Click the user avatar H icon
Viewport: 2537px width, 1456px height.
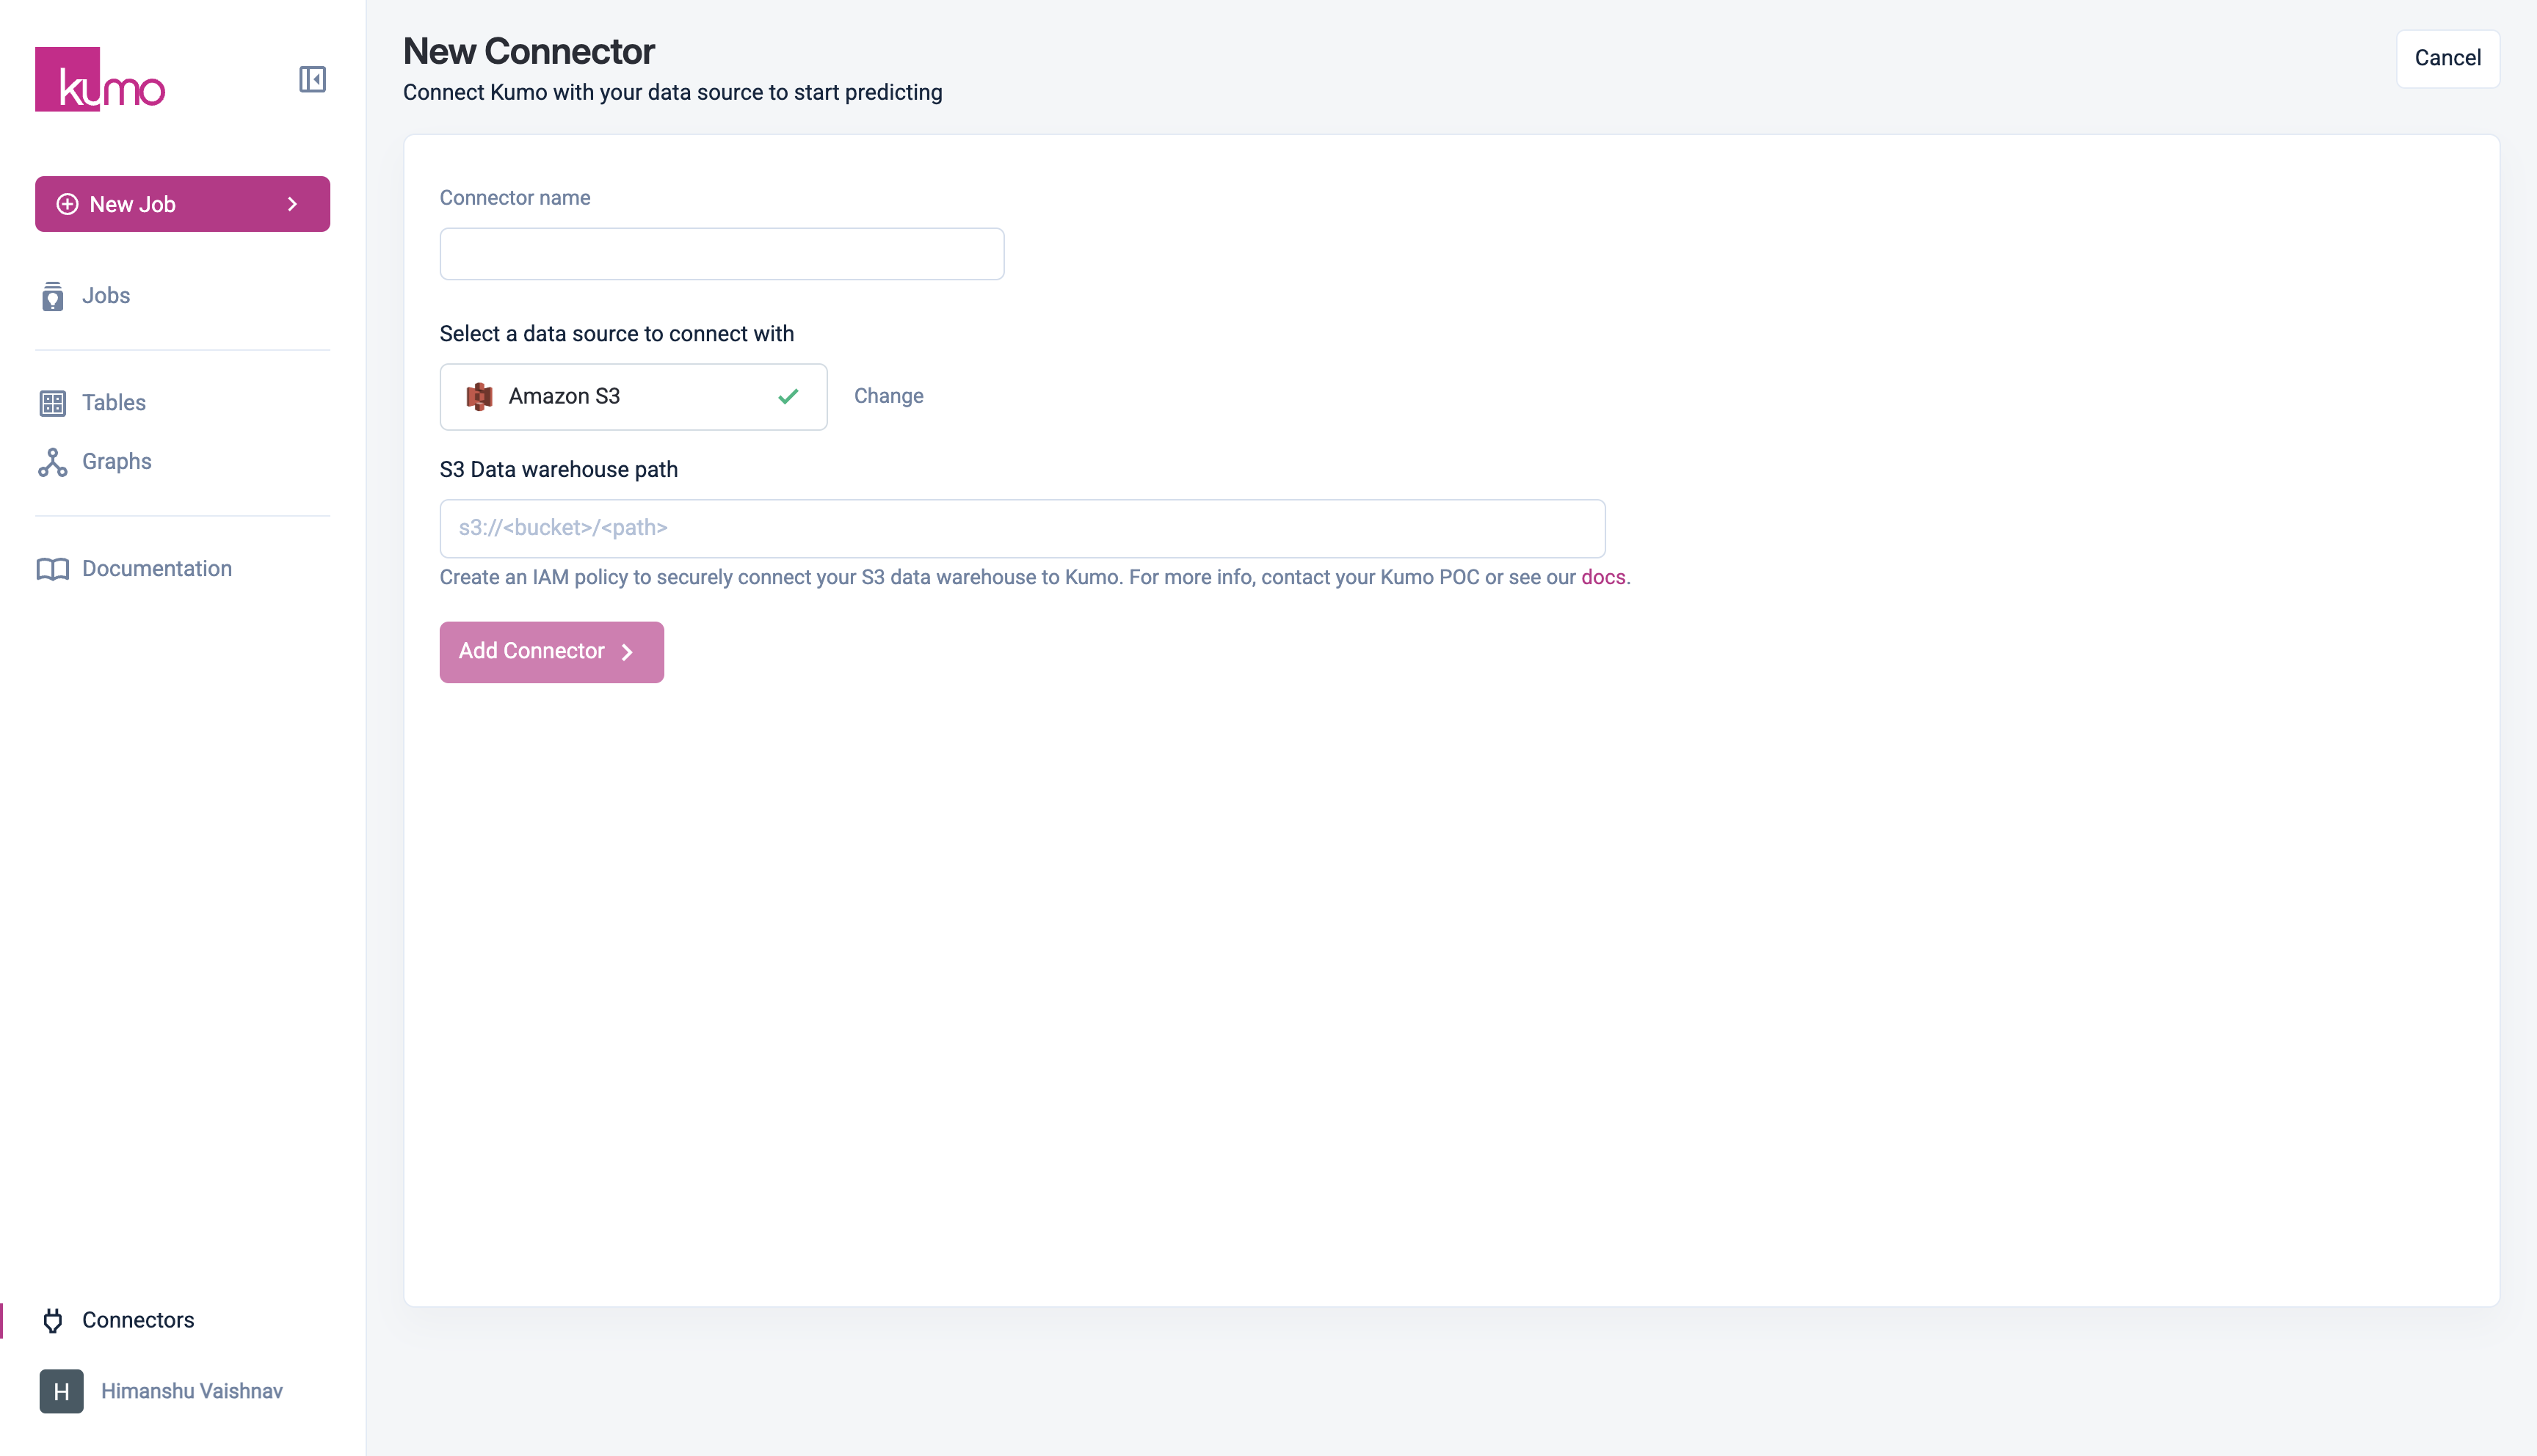(x=61, y=1391)
